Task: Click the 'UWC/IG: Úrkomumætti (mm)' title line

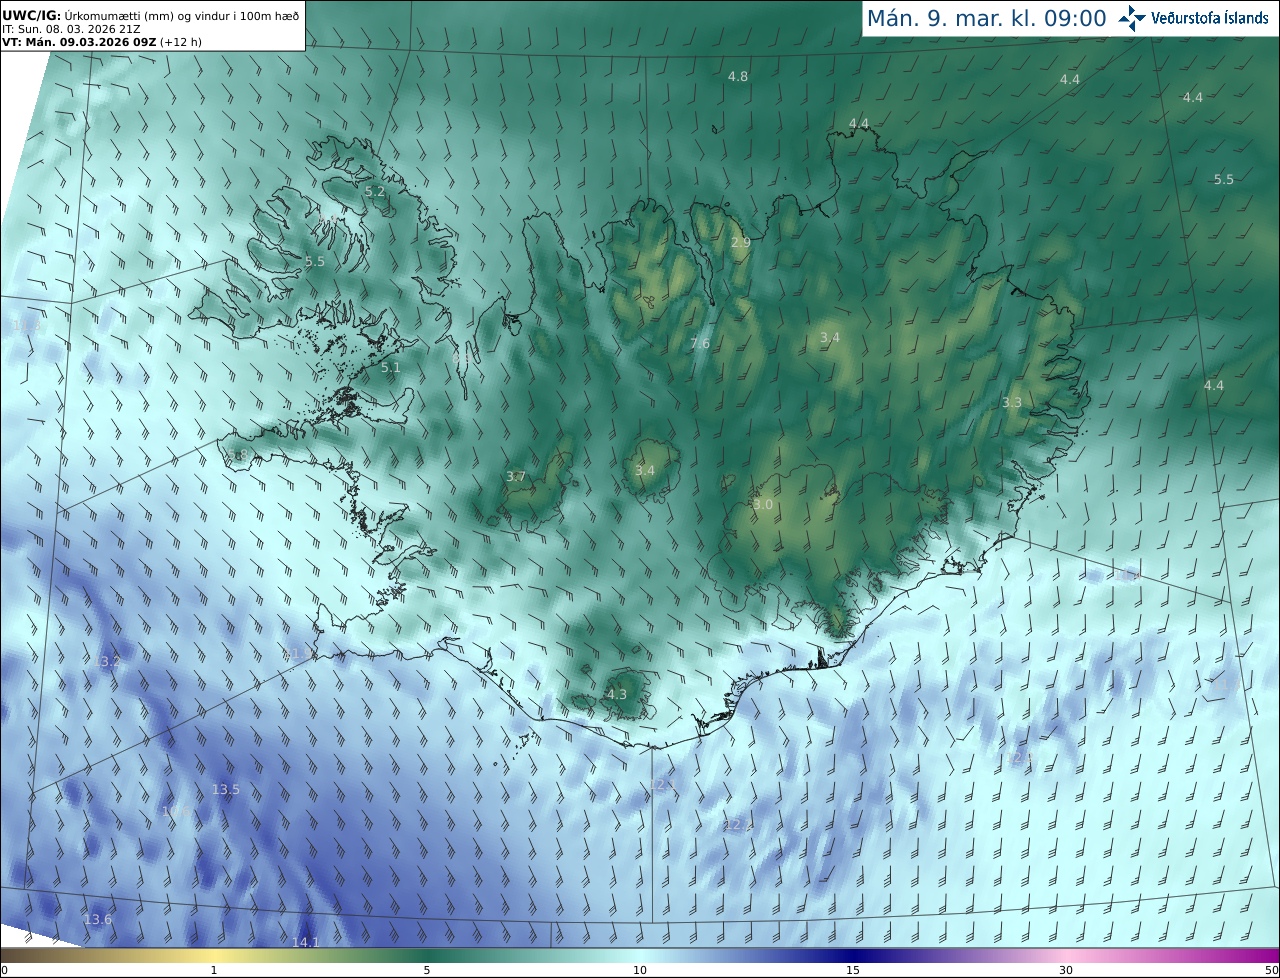Action: point(150,15)
